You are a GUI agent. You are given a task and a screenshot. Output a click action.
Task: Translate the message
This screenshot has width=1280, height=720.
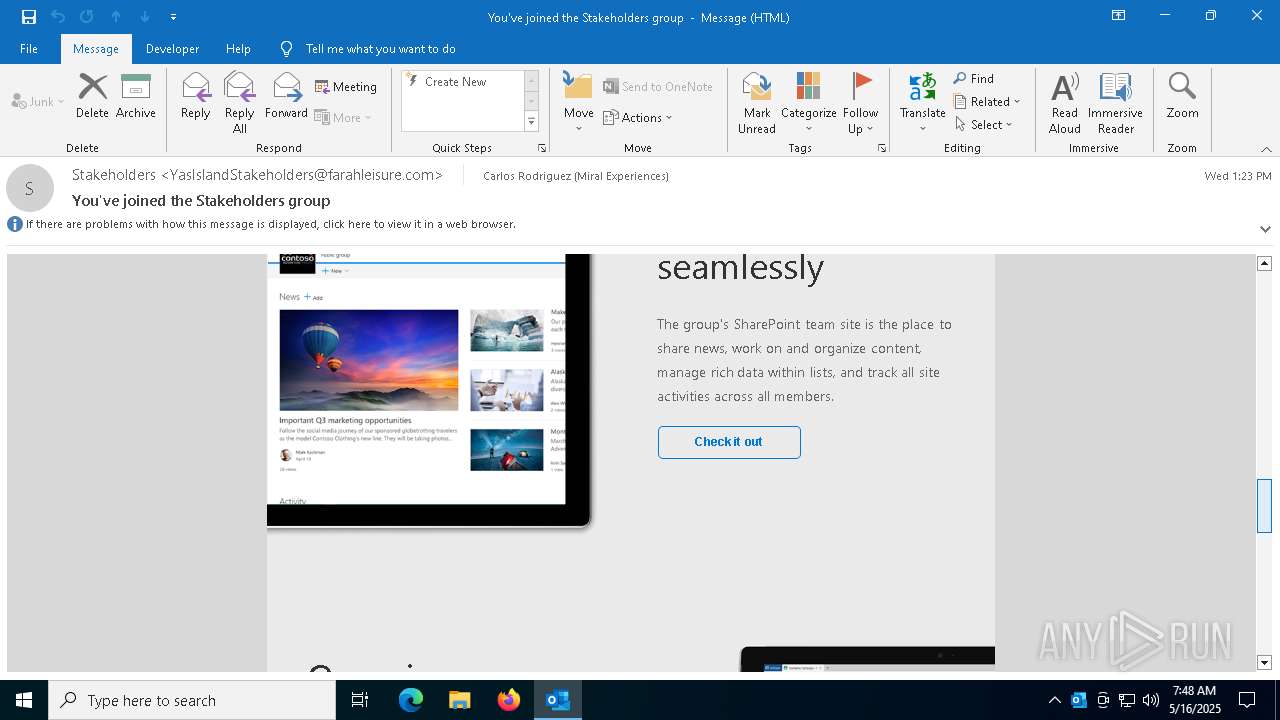[x=922, y=103]
